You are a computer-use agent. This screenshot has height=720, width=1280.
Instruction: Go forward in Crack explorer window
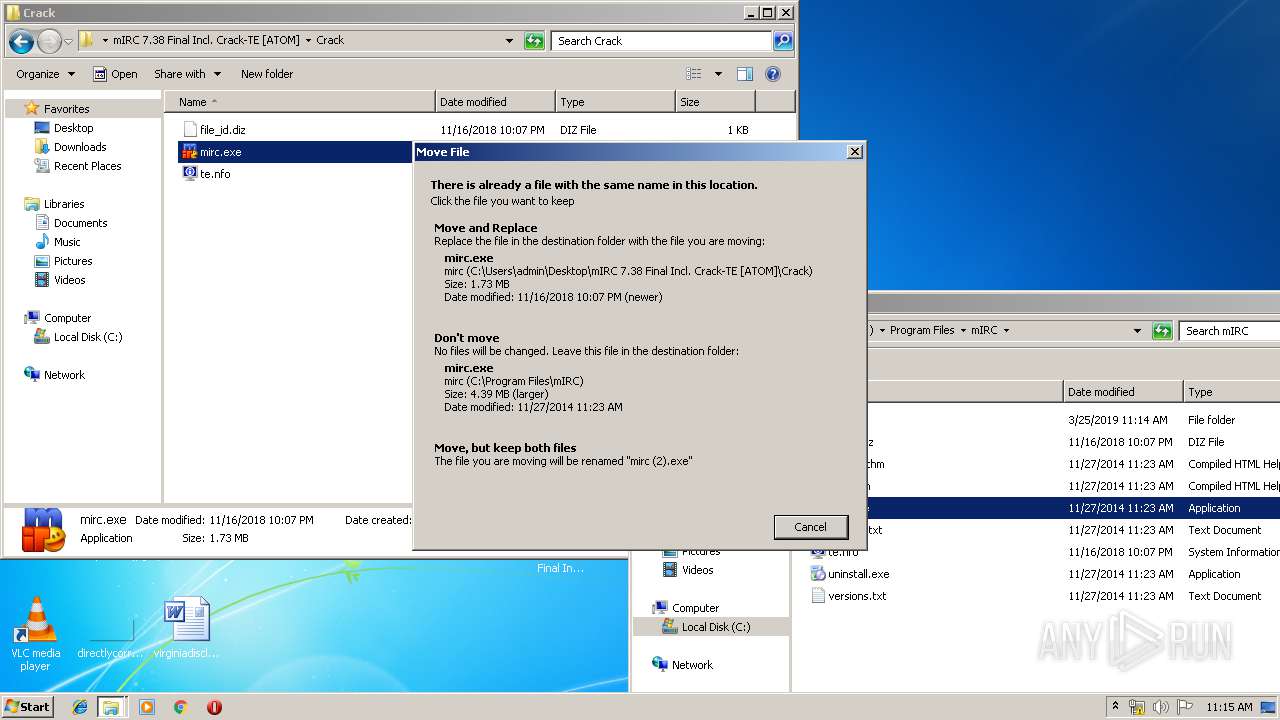[49, 41]
